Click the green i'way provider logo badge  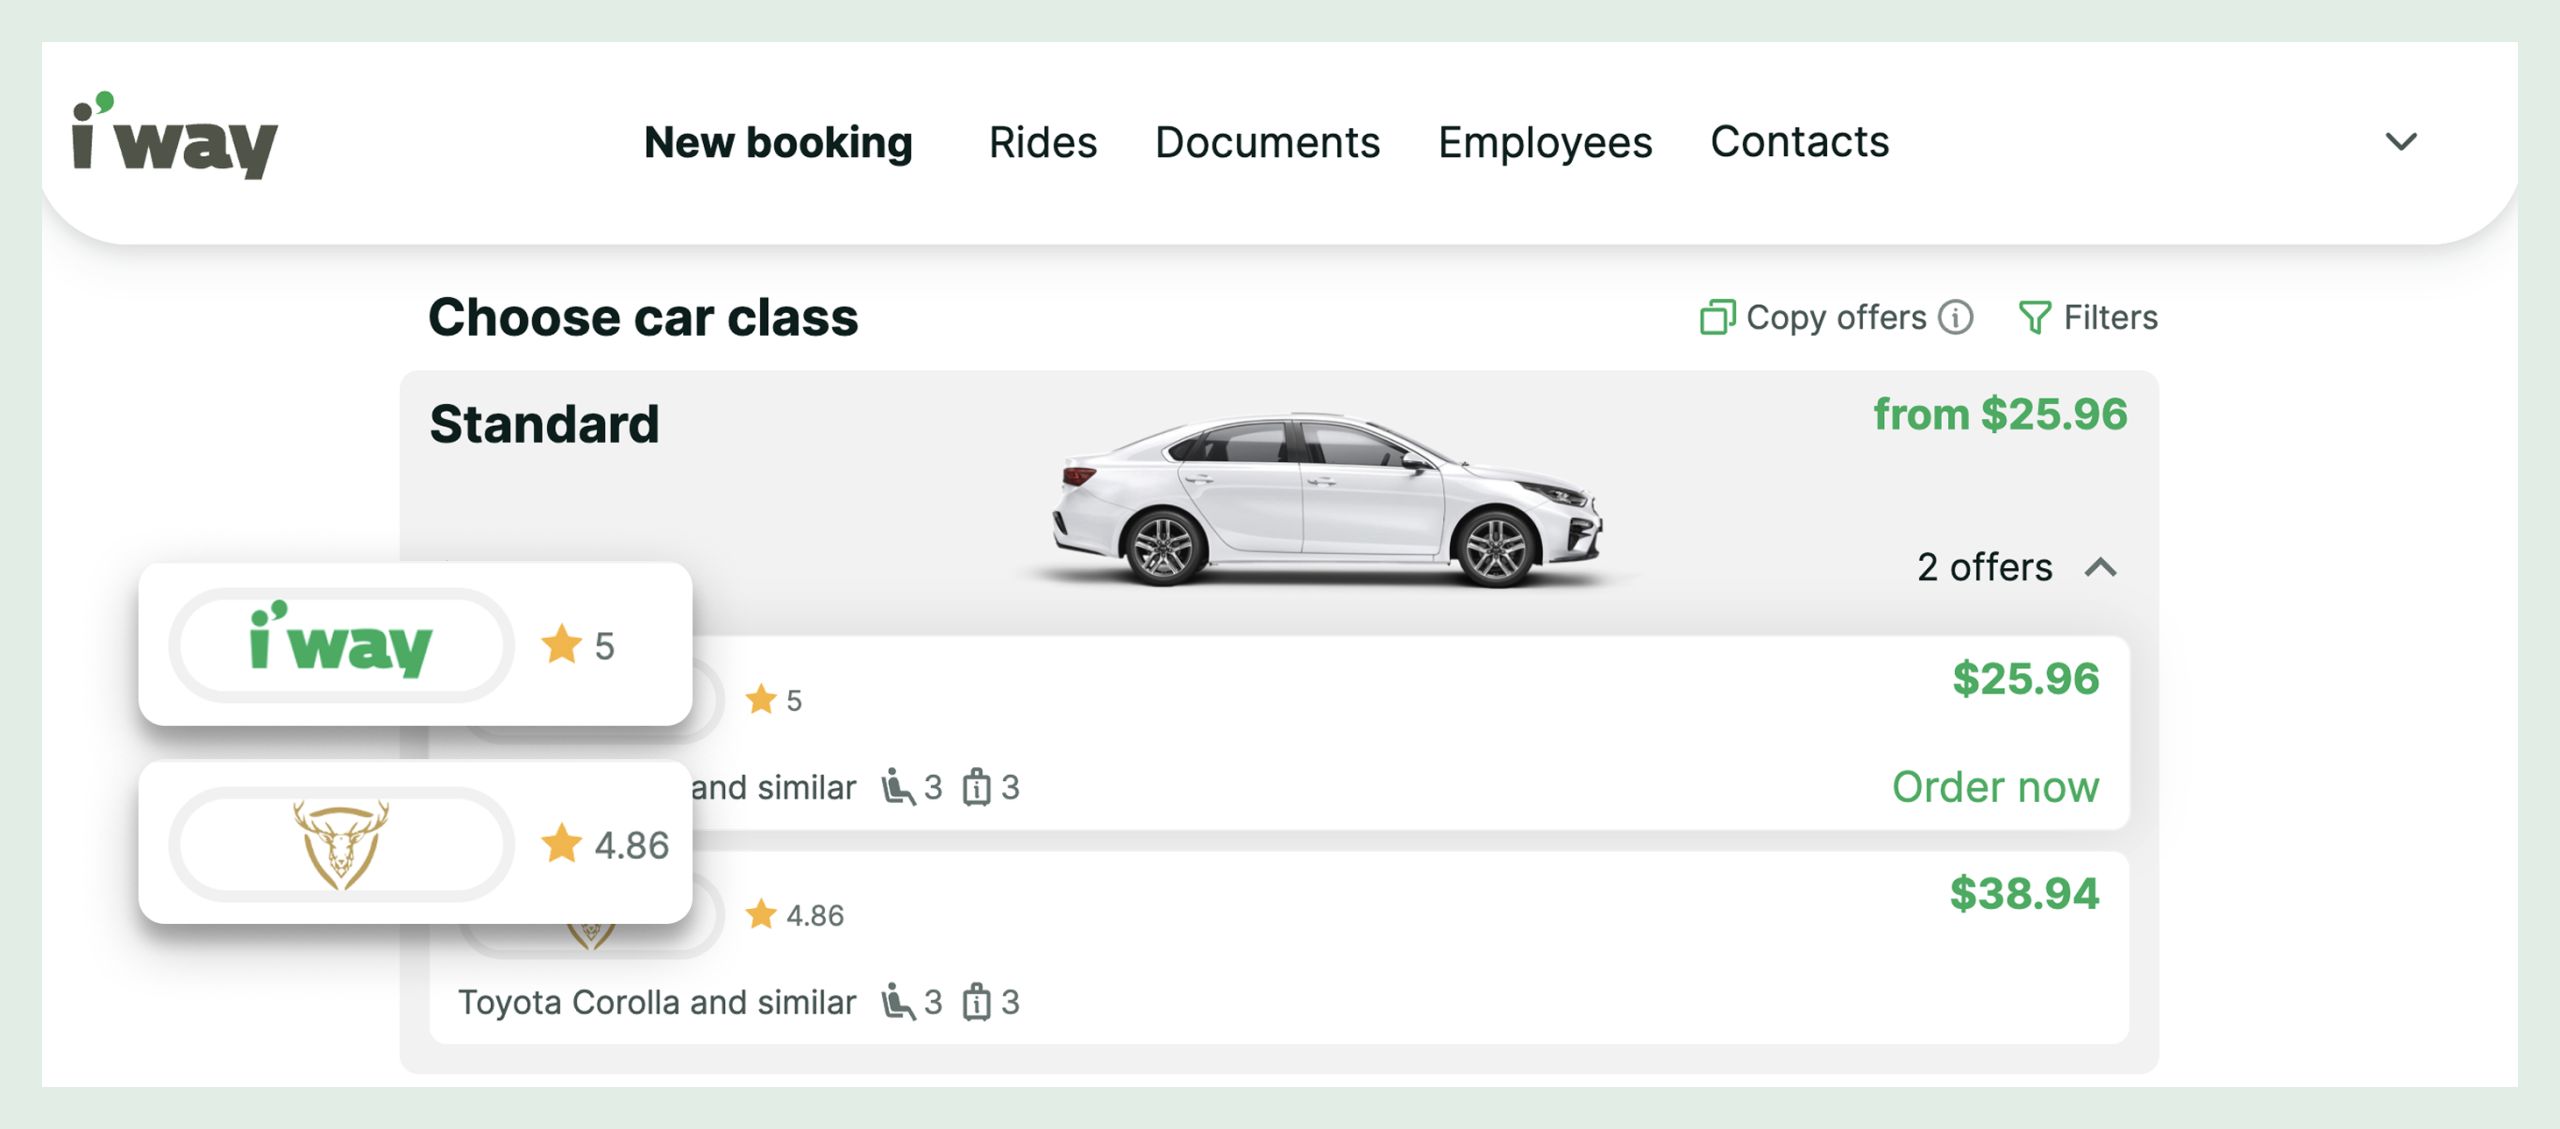[x=341, y=645]
